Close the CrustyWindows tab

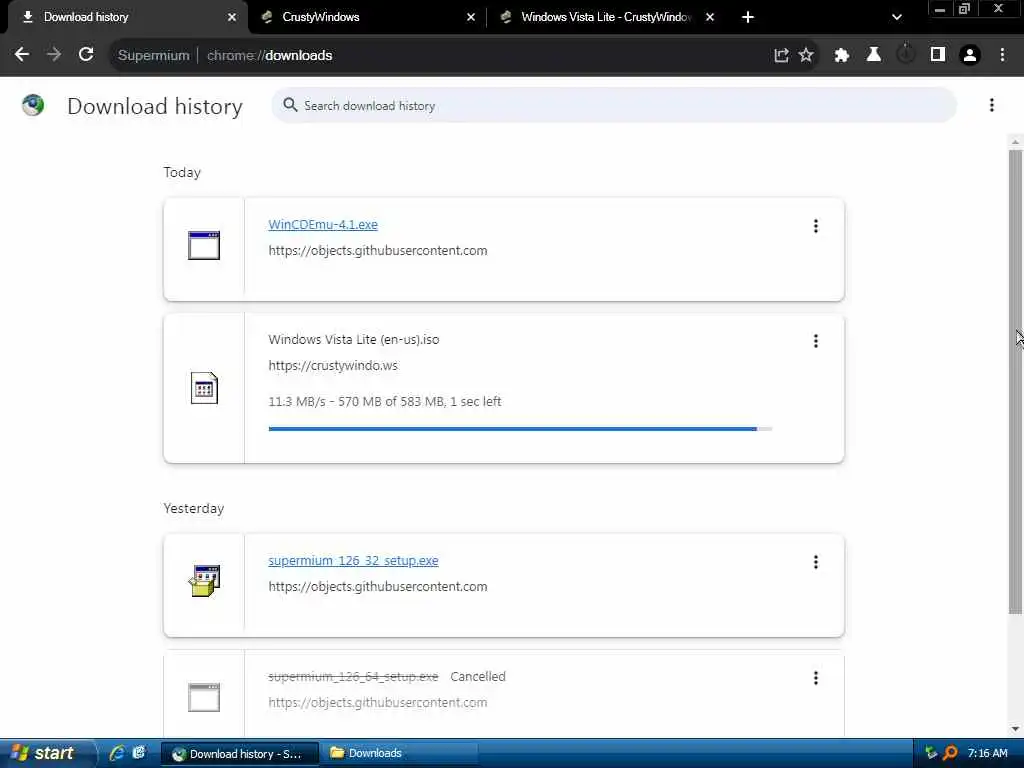pyautogui.click(x=471, y=17)
